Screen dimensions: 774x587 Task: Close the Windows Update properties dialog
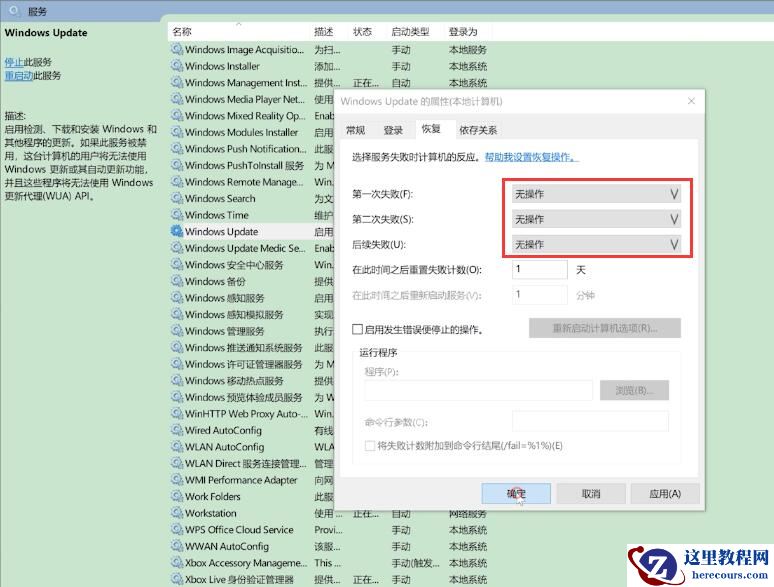[691, 101]
